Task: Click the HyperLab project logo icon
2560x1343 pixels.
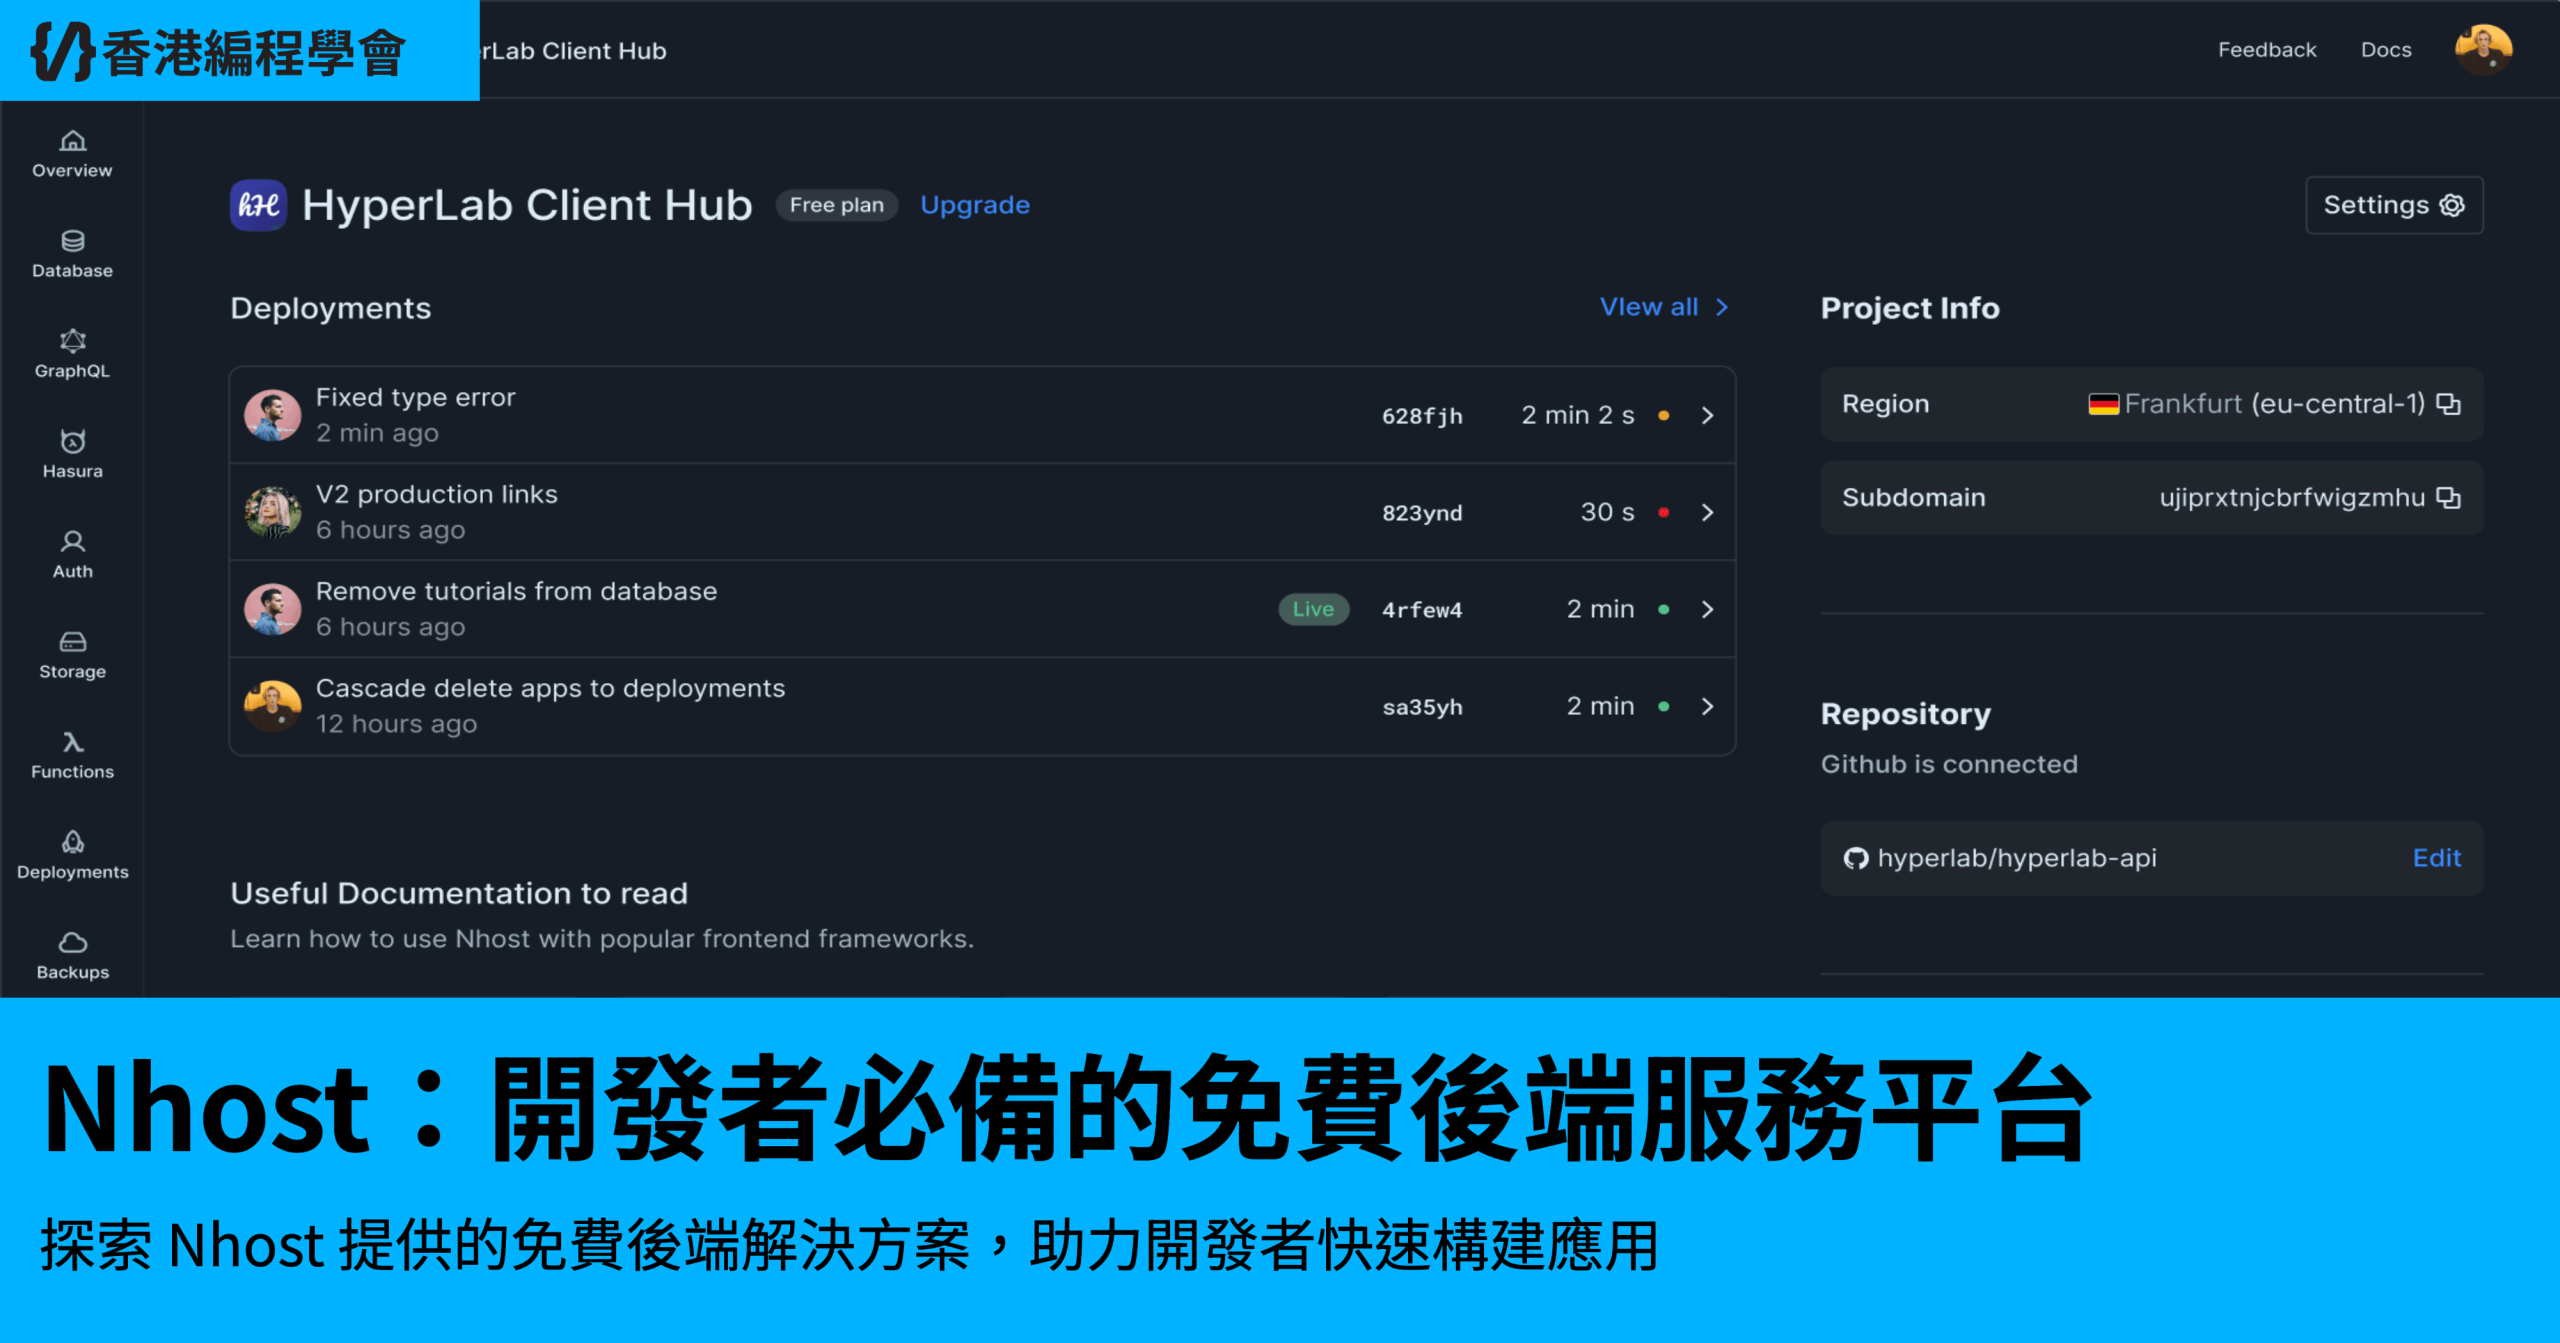Action: [258, 205]
